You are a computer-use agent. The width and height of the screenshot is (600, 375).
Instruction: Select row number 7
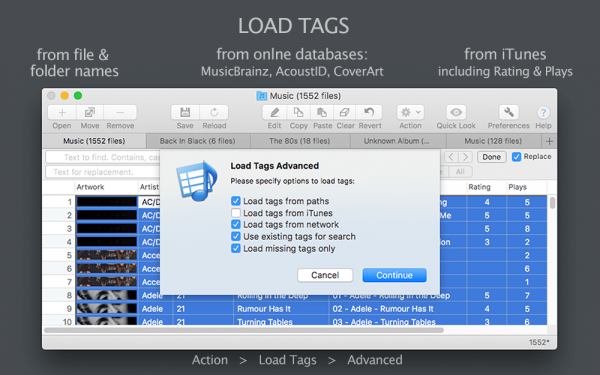pyautogui.click(x=69, y=282)
